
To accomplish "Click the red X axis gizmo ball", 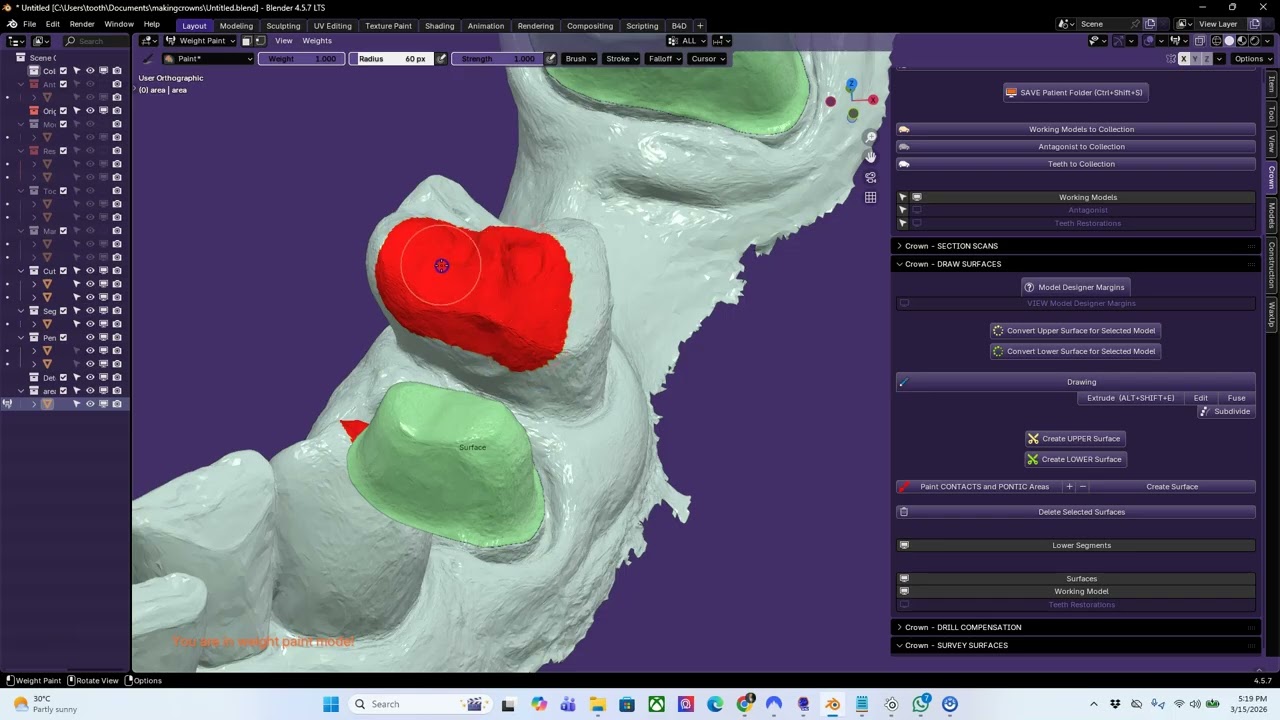I will (x=873, y=99).
